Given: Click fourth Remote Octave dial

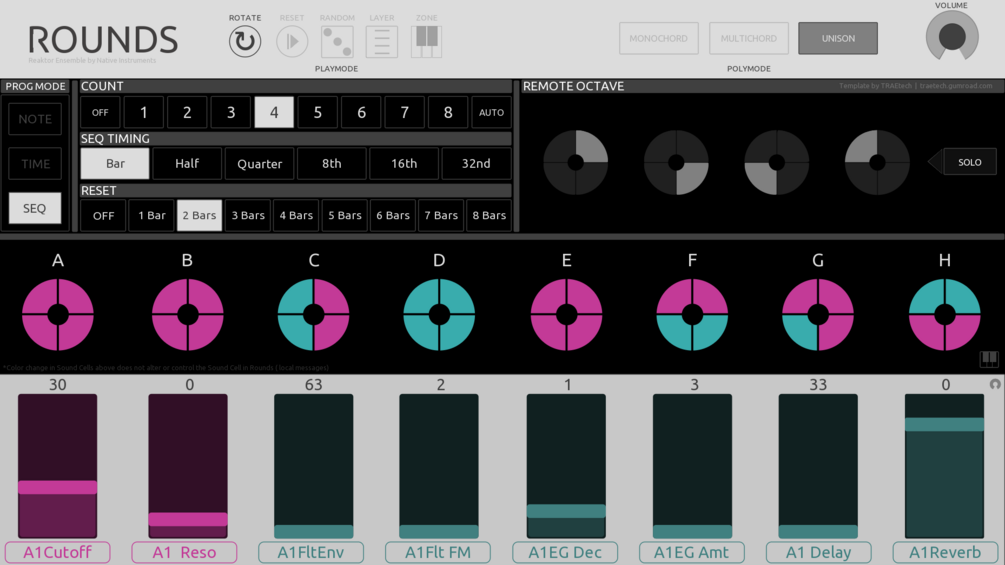Looking at the screenshot, I should (x=877, y=162).
